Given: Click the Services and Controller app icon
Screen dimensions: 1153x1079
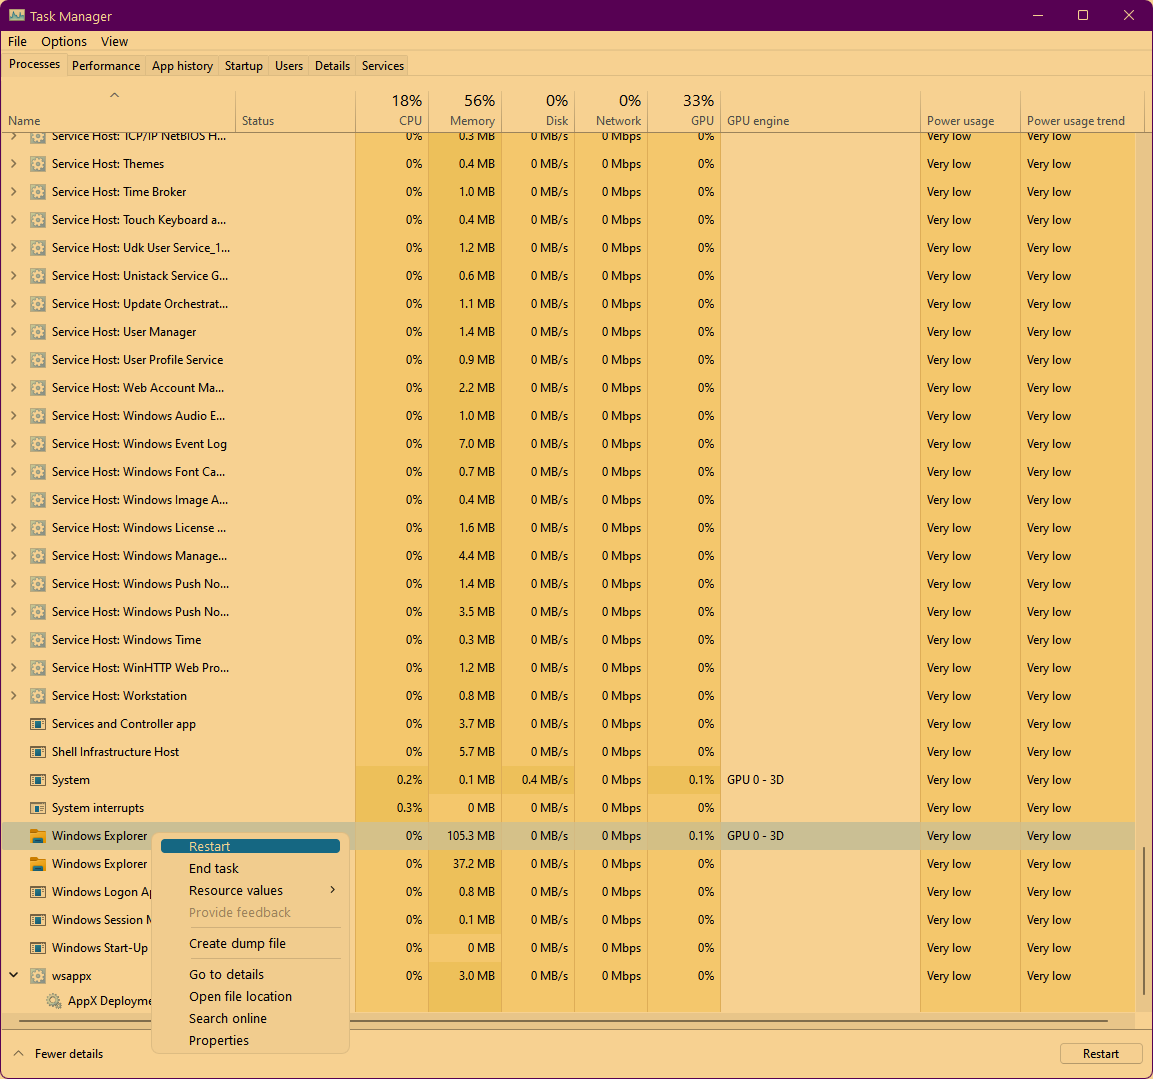Looking at the screenshot, I should [38, 724].
